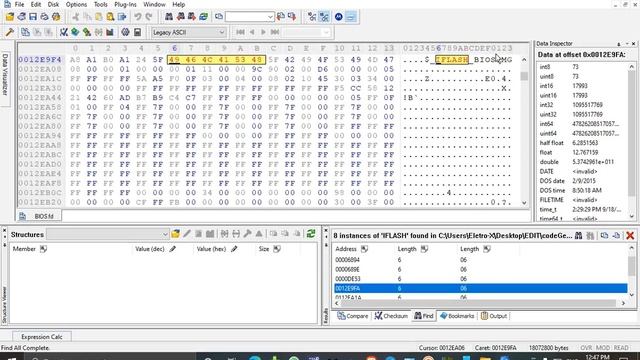Click the highlighted IFLASH text in ASCII pane
The image size is (640, 360).
click(x=451, y=60)
